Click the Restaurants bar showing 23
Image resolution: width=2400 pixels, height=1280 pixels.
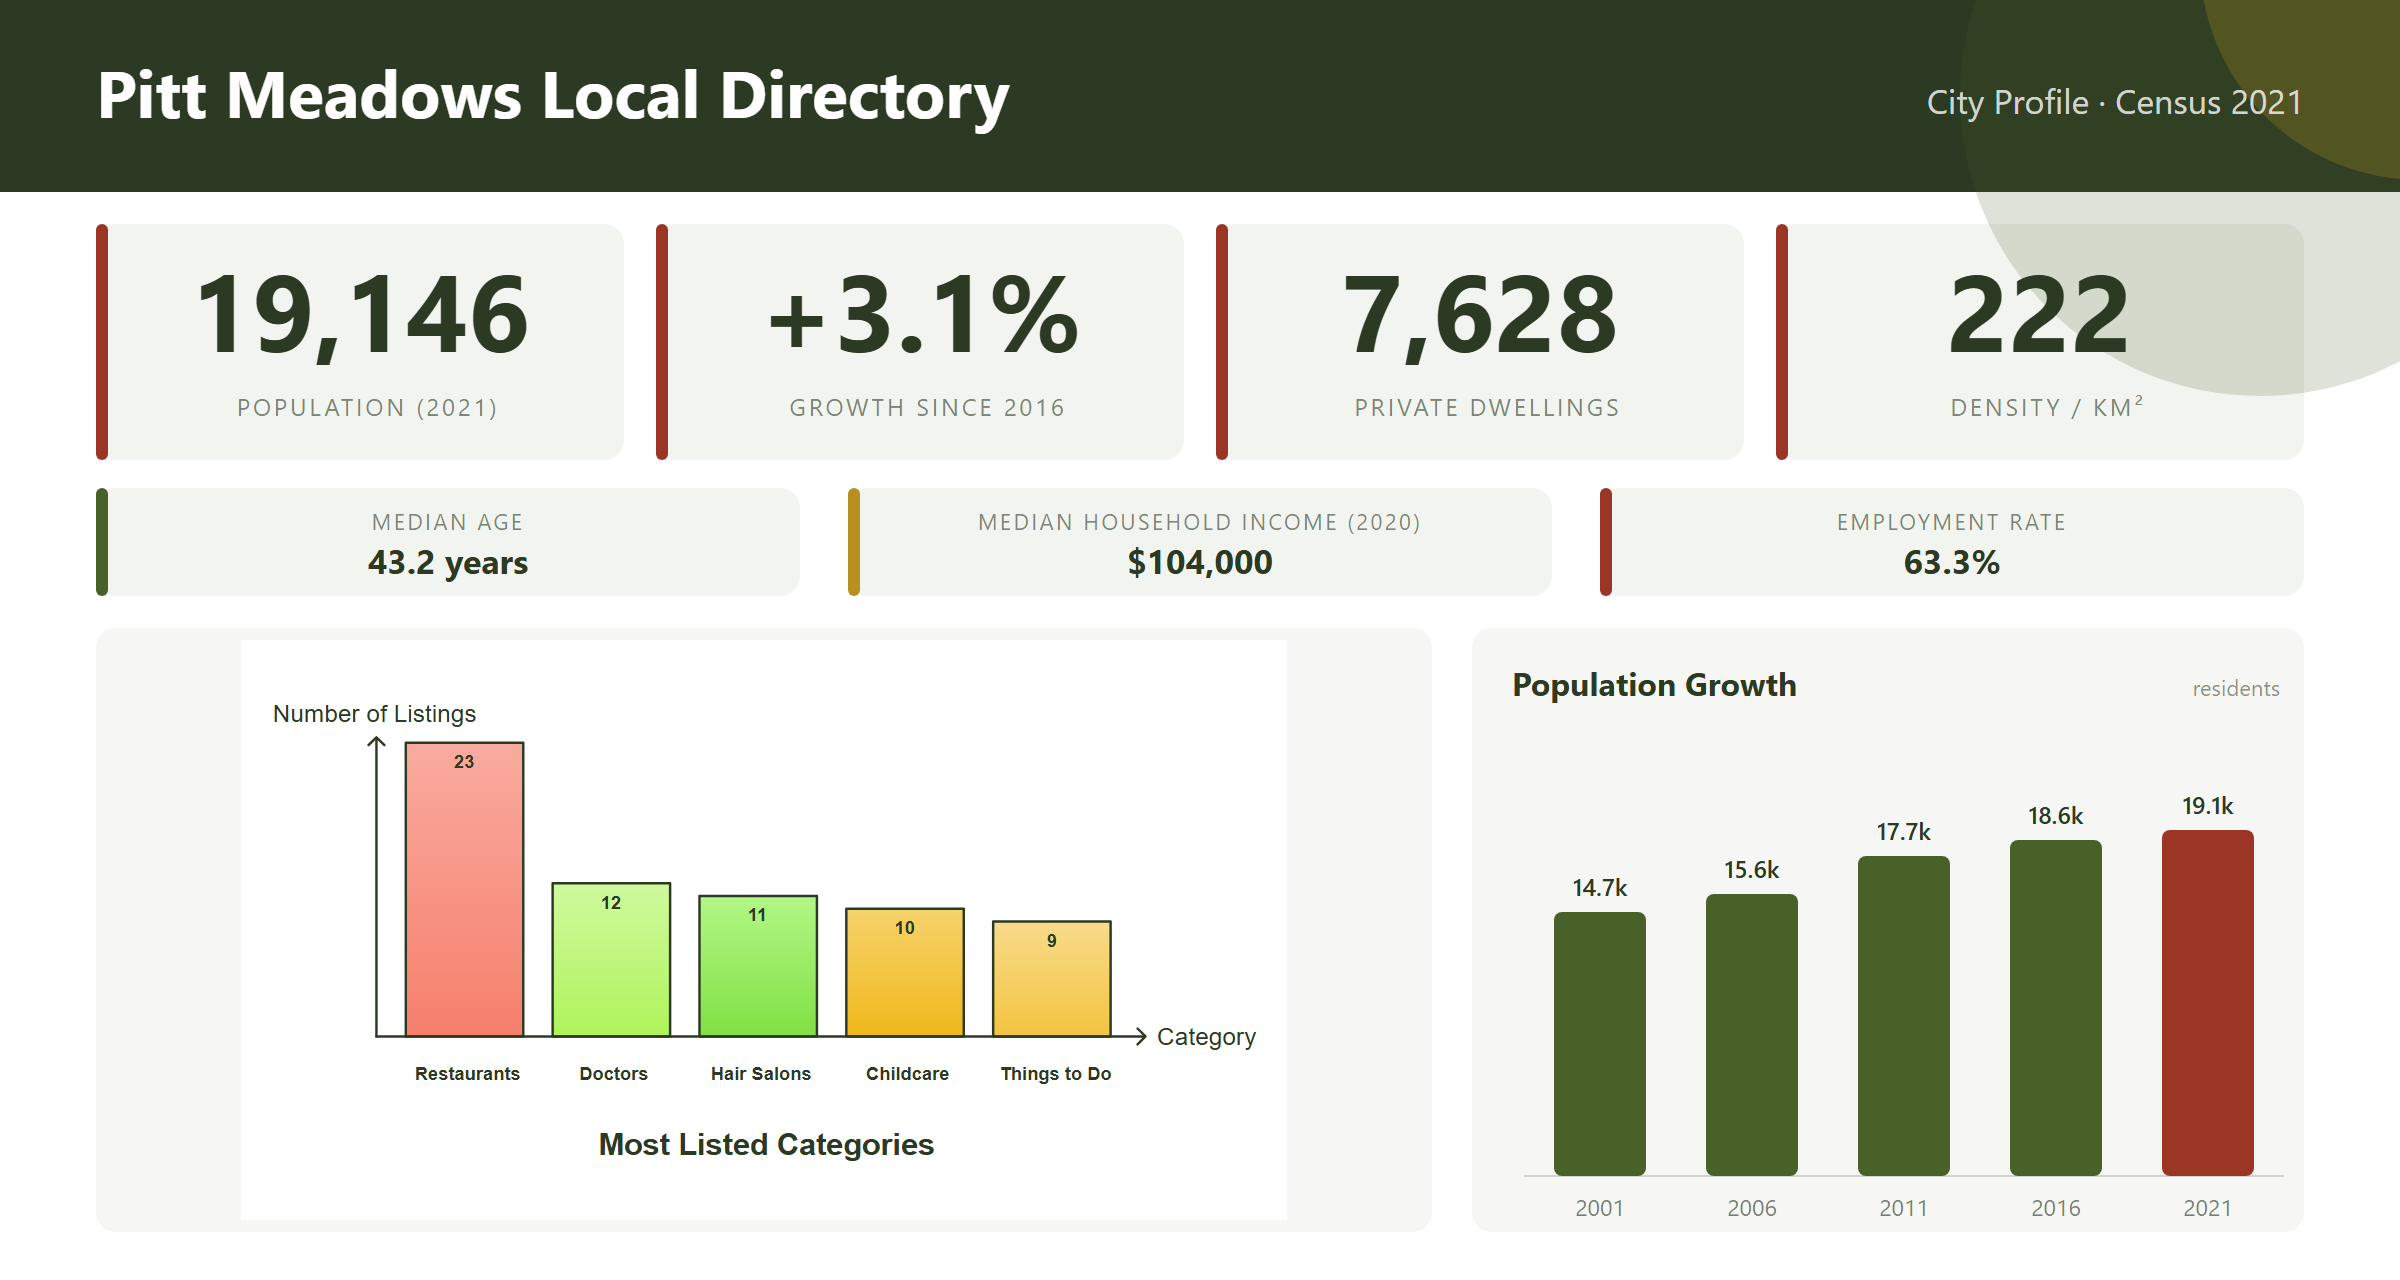(464, 889)
